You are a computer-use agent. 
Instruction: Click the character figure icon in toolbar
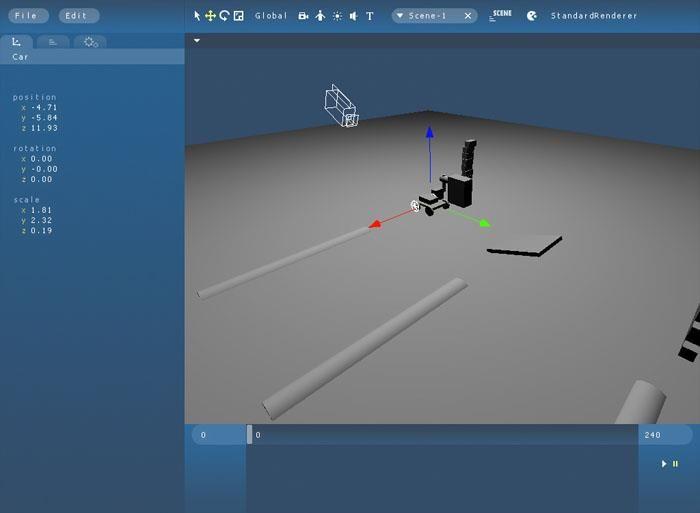(320, 16)
